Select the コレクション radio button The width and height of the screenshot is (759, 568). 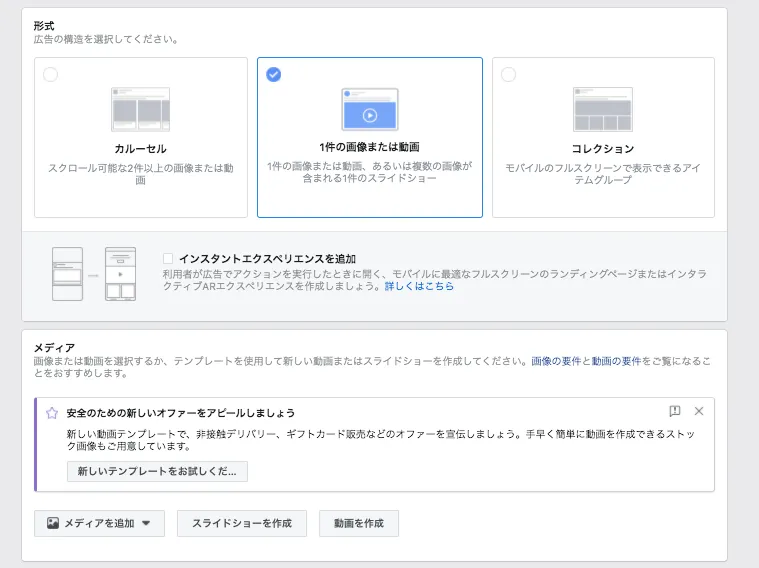point(508,75)
